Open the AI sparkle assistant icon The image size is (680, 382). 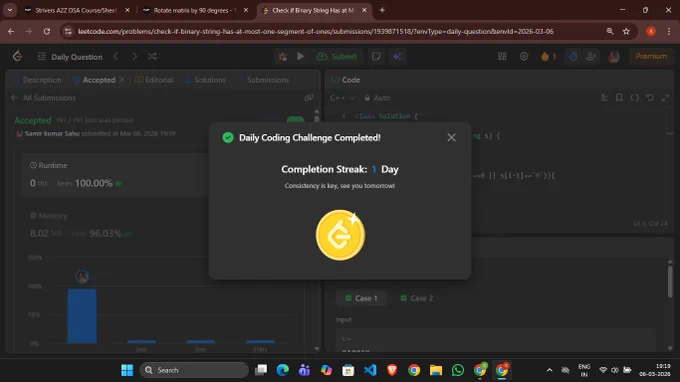(x=397, y=56)
